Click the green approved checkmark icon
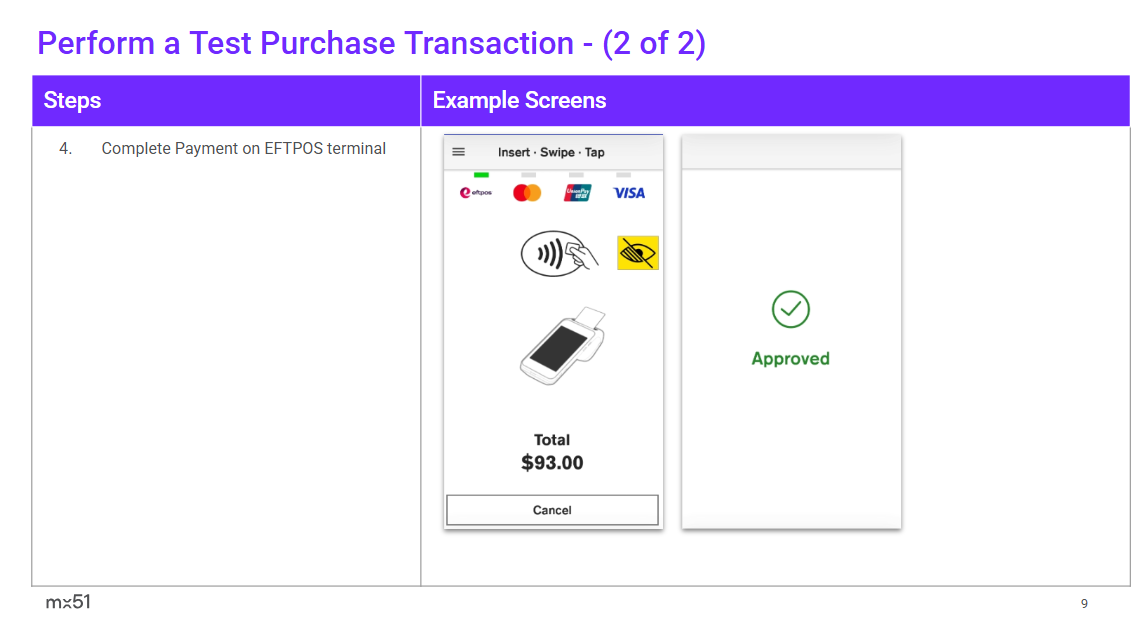 [x=791, y=310]
